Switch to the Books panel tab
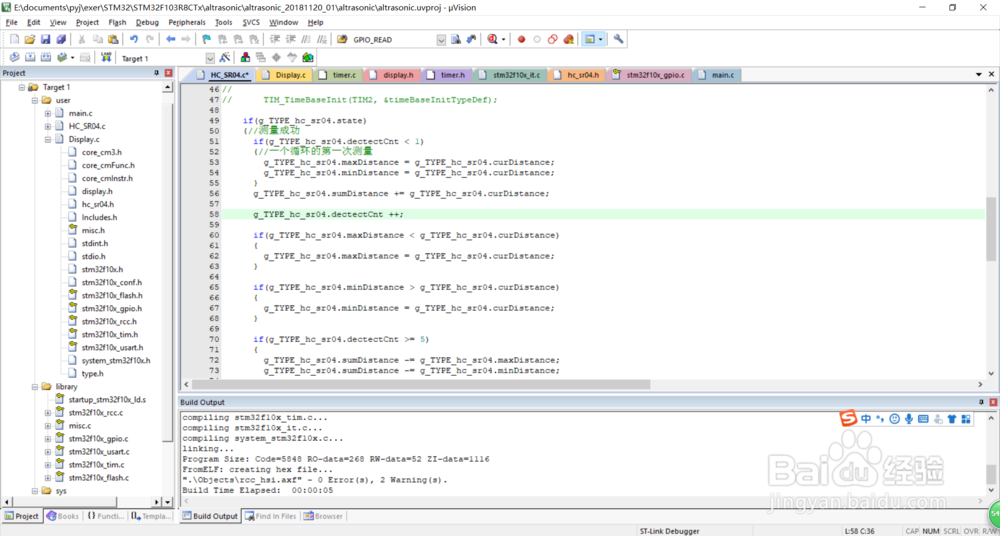This screenshot has height=536, width=1000. tap(62, 516)
